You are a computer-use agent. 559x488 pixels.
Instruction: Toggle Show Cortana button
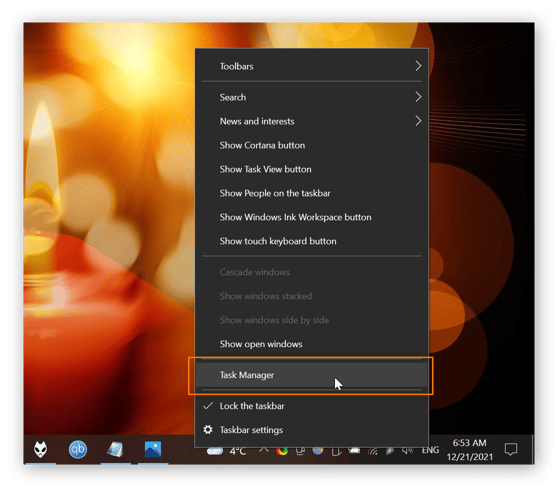pos(312,145)
